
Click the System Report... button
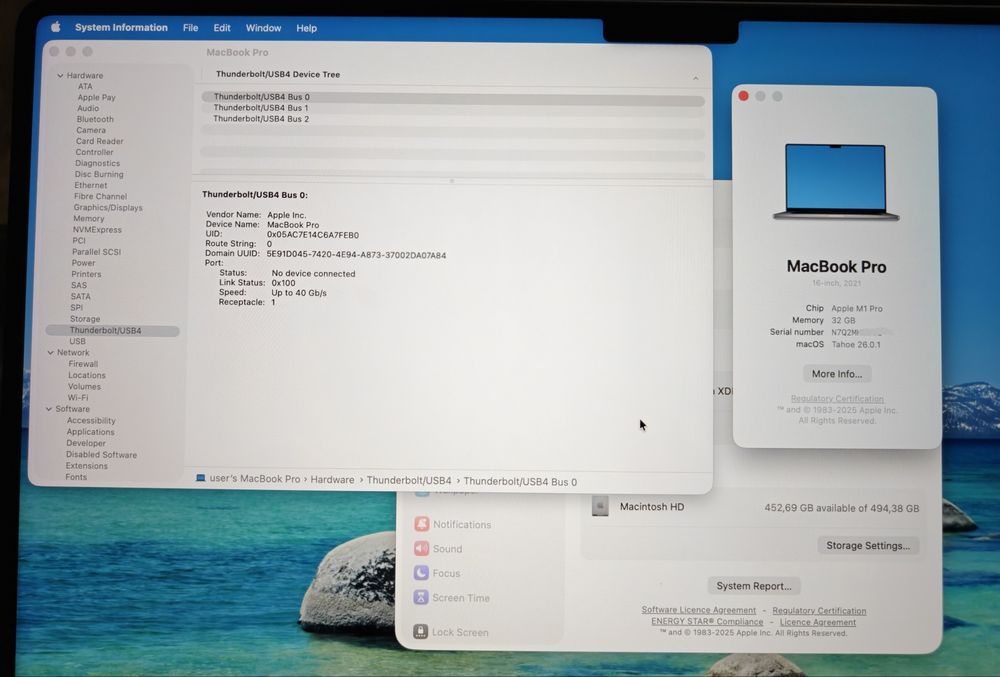754,586
